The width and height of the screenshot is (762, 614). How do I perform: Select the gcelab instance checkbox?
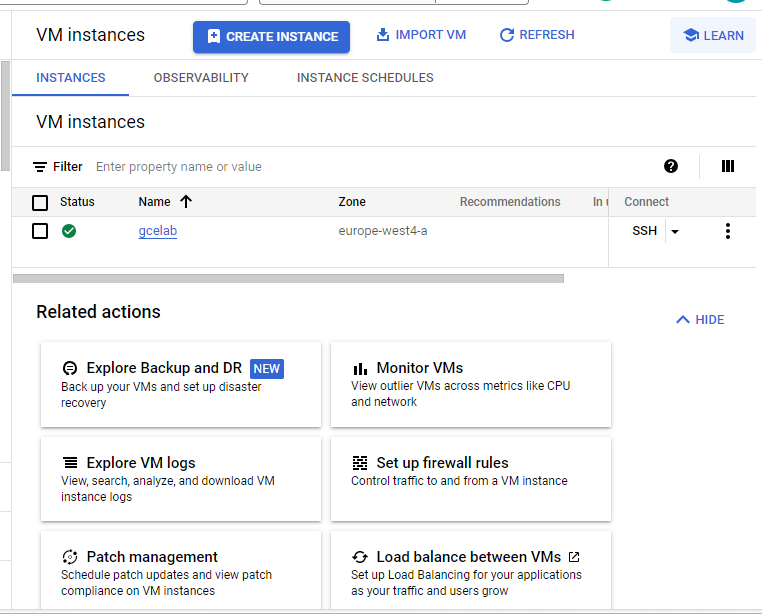point(40,231)
